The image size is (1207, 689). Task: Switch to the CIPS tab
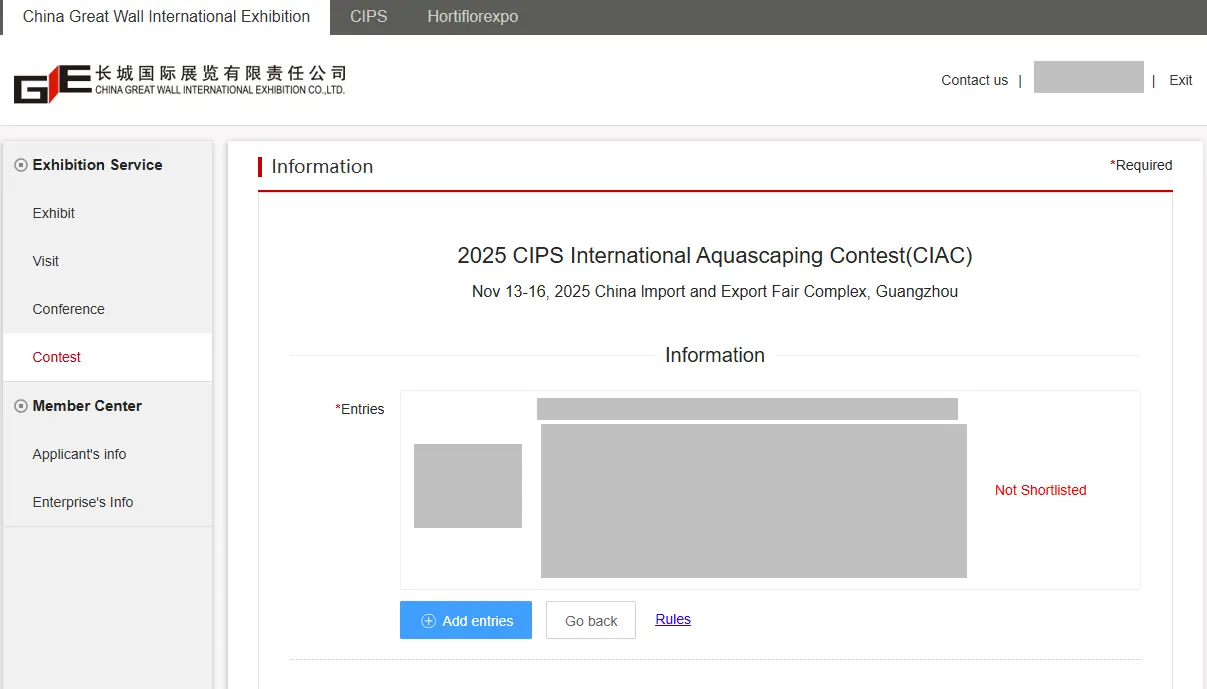[x=368, y=17]
